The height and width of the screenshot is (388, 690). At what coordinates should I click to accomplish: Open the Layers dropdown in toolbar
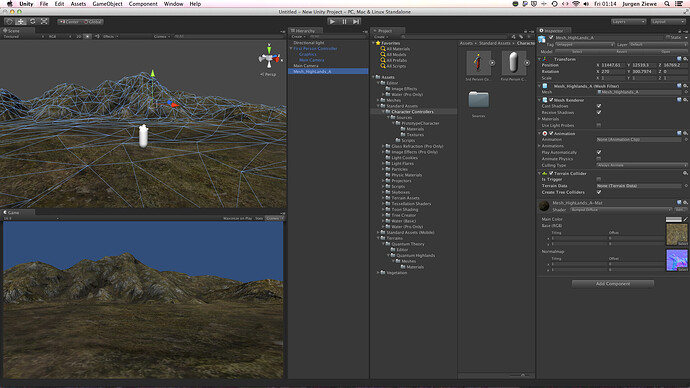628,21
